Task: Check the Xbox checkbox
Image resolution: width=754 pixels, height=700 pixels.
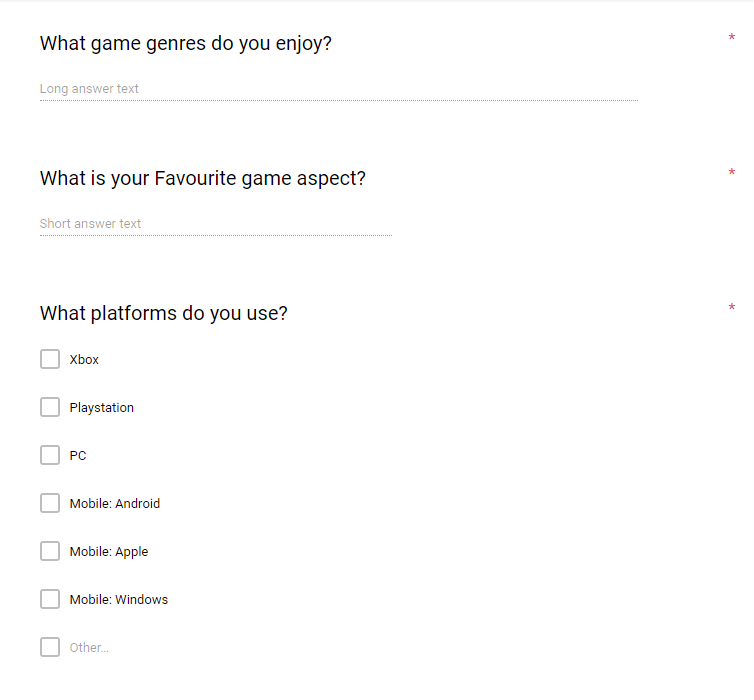Action: coord(50,359)
